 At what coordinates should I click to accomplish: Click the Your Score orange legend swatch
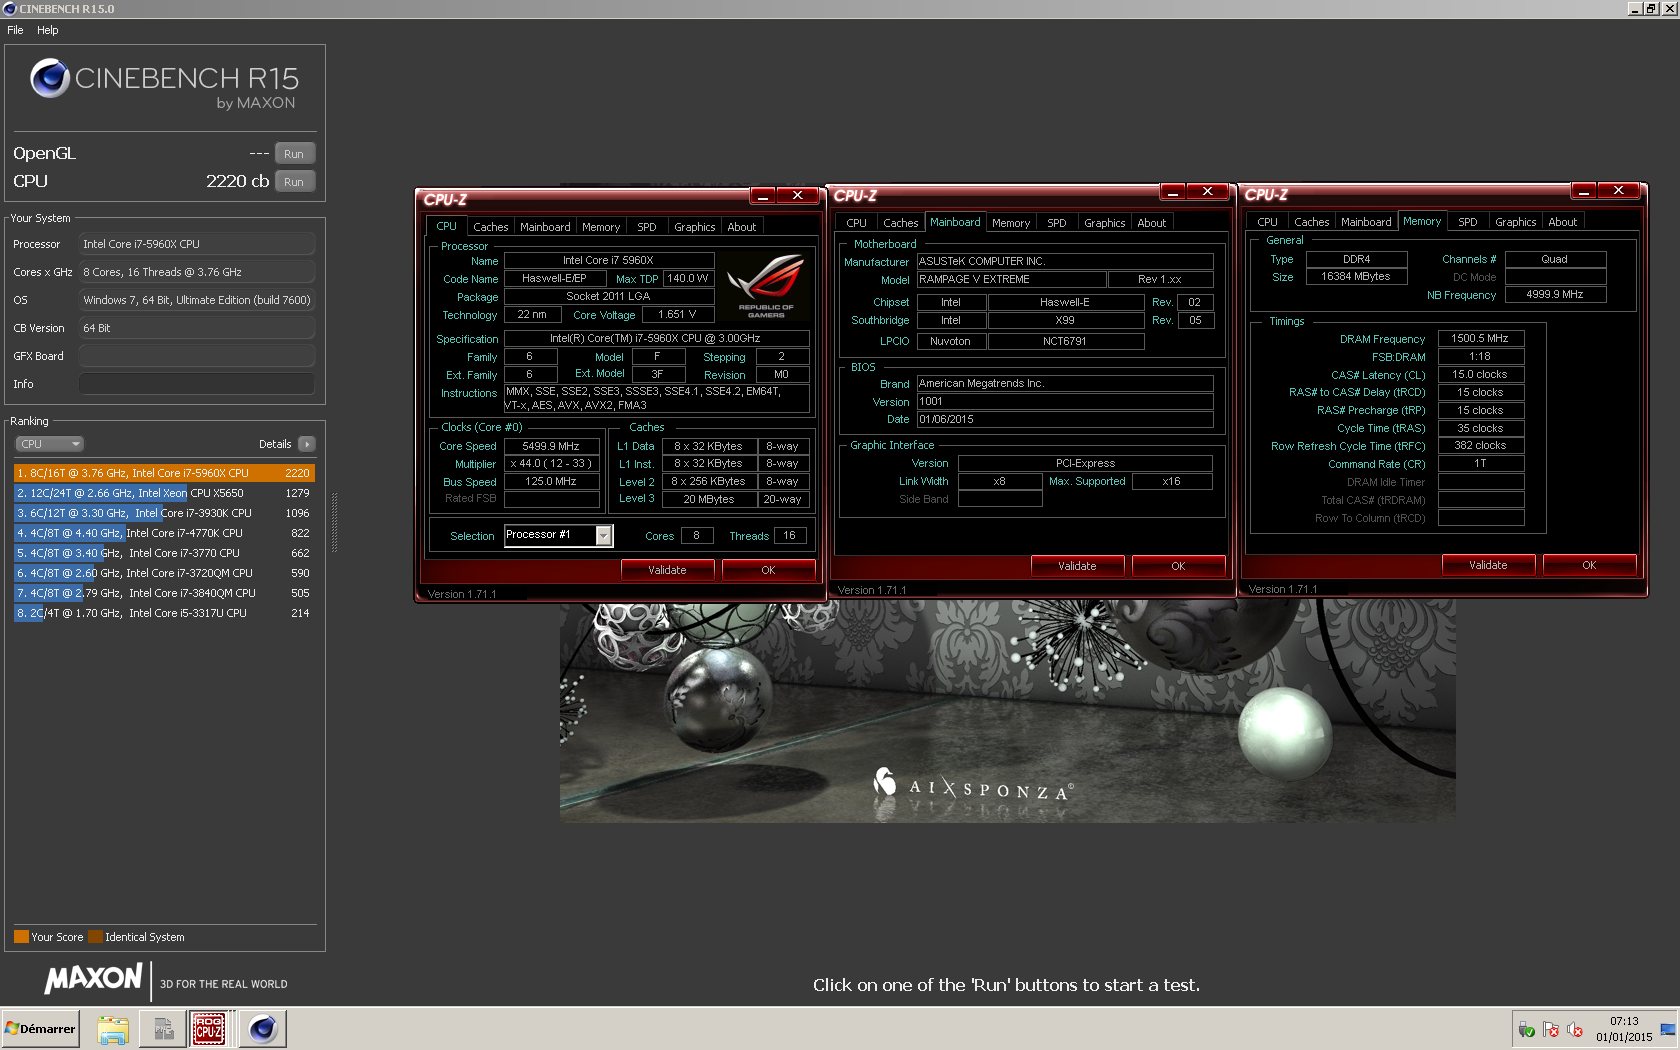(21, 937)
